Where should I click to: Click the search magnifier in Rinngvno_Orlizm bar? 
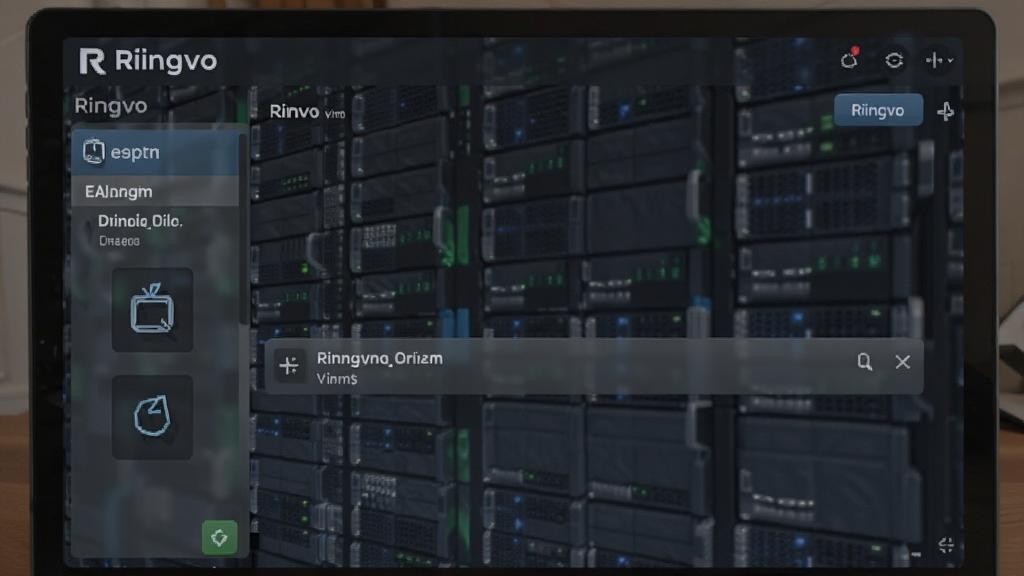click(x=865, y=362)
